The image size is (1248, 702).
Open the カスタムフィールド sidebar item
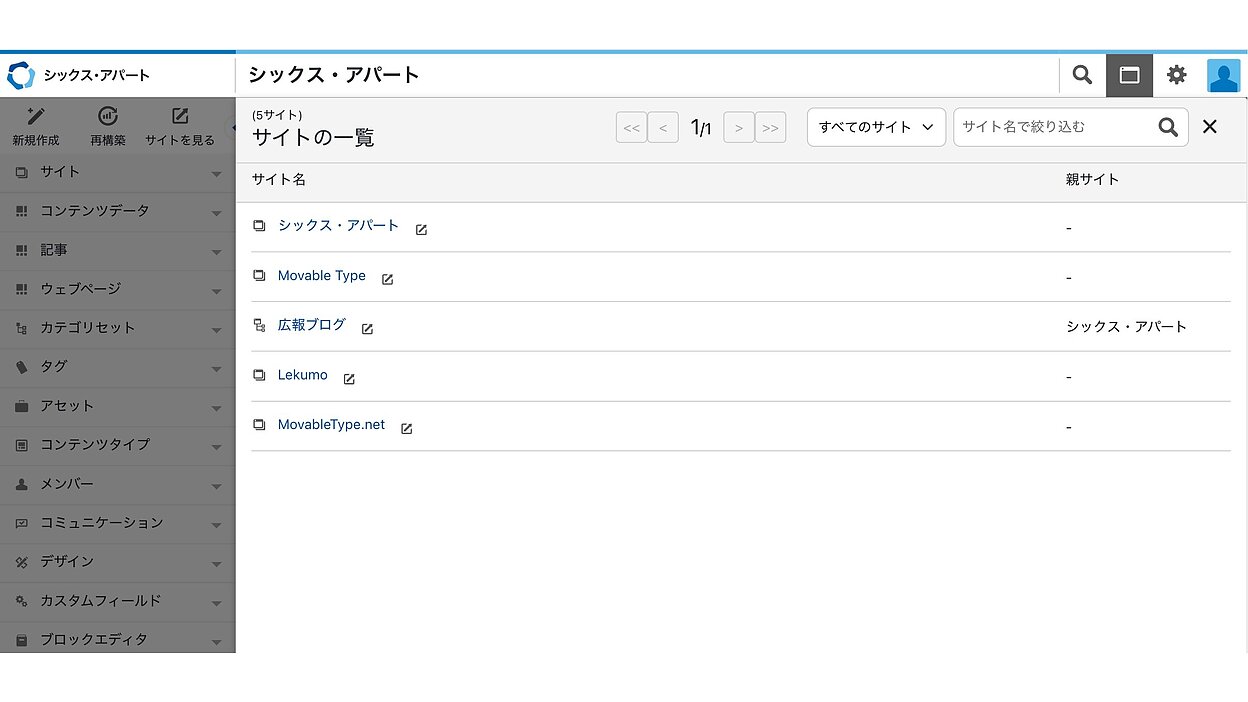click(117, 601)
